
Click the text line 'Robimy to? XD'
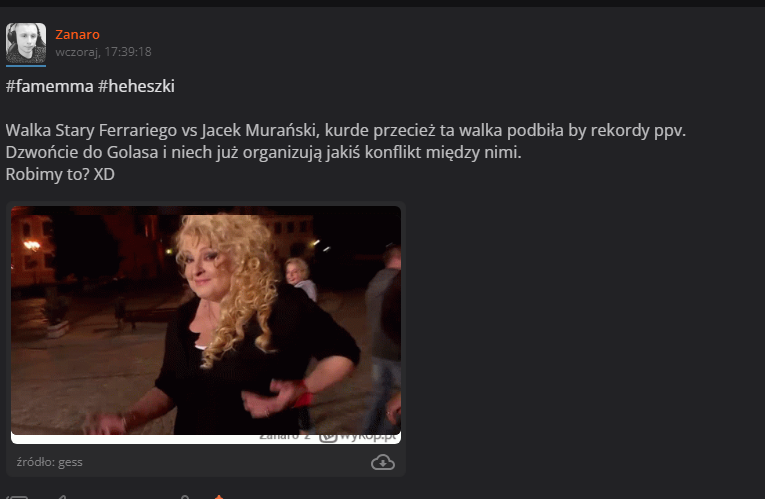click(x=60, y=174)
